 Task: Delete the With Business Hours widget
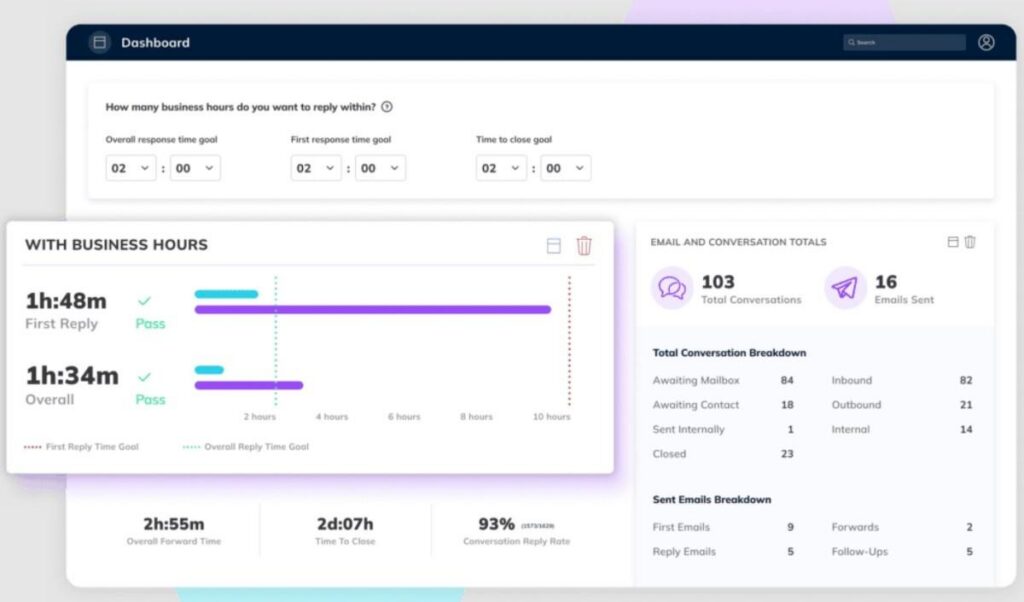click(584, 245)
